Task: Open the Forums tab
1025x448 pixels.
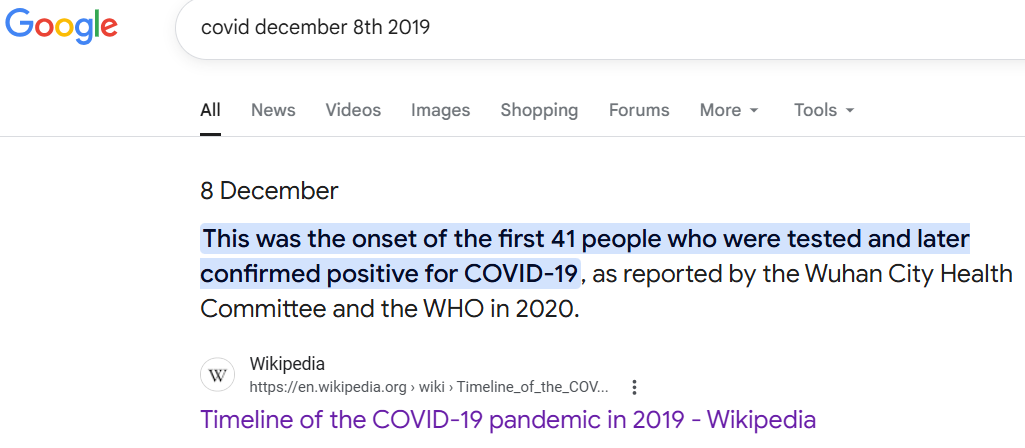Action: [x=639, y=110]
